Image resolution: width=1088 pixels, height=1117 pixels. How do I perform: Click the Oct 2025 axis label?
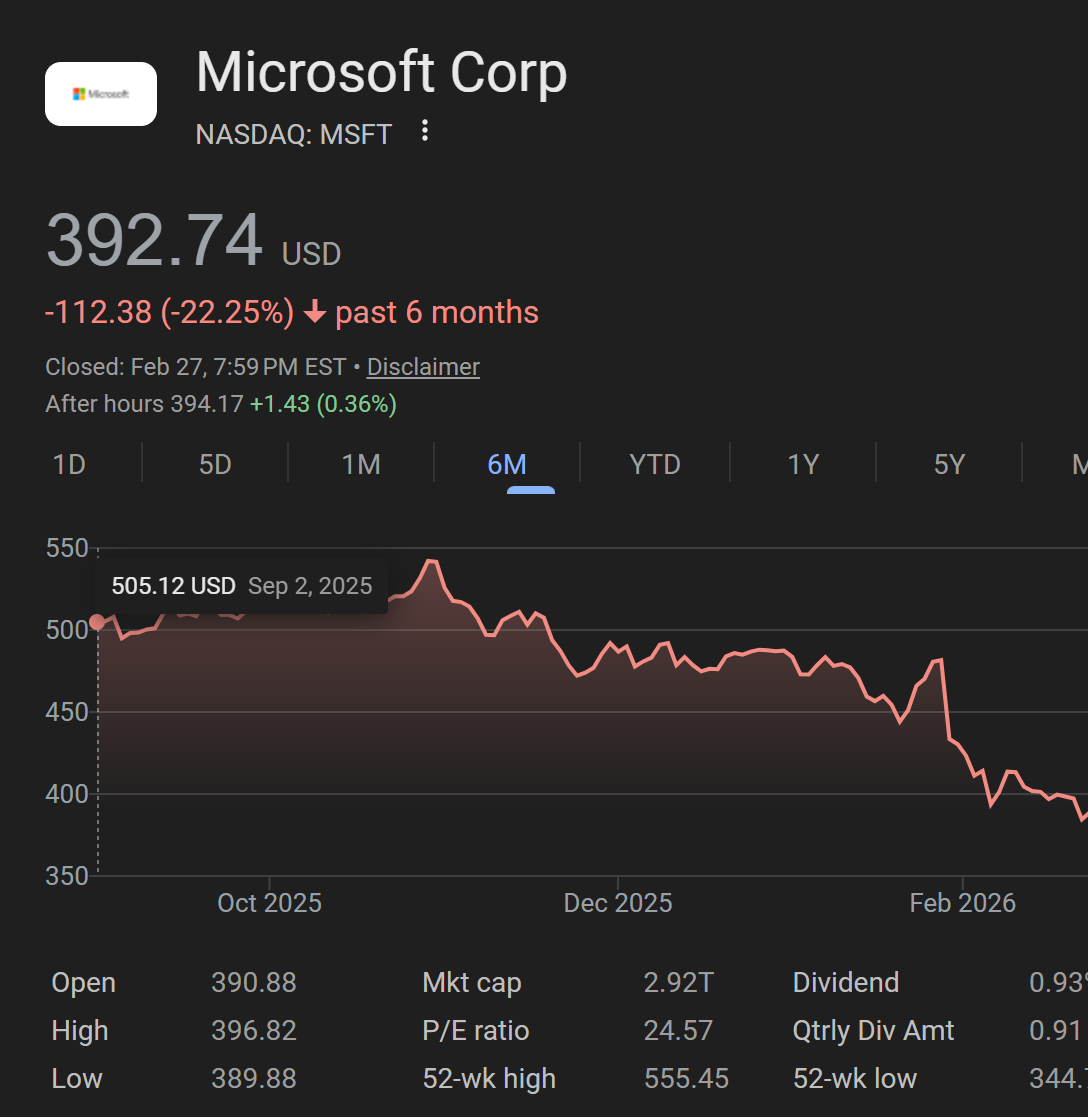click(x=269, y=903)
